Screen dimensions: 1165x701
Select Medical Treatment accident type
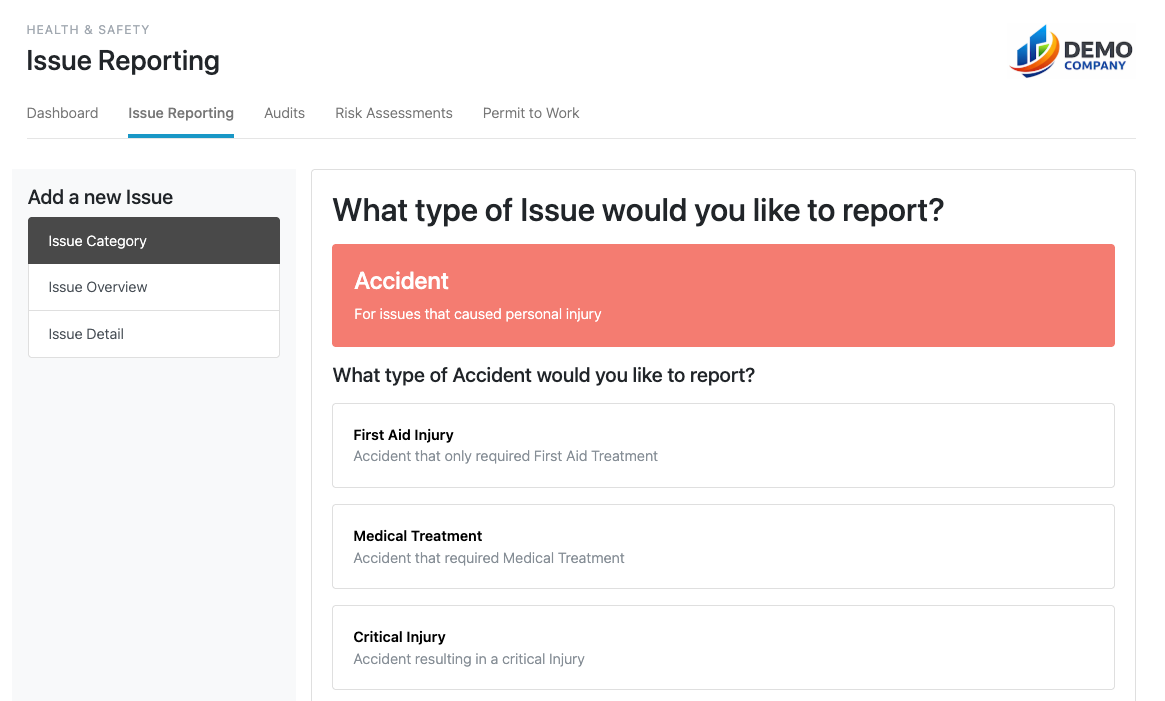coord(722,546)
